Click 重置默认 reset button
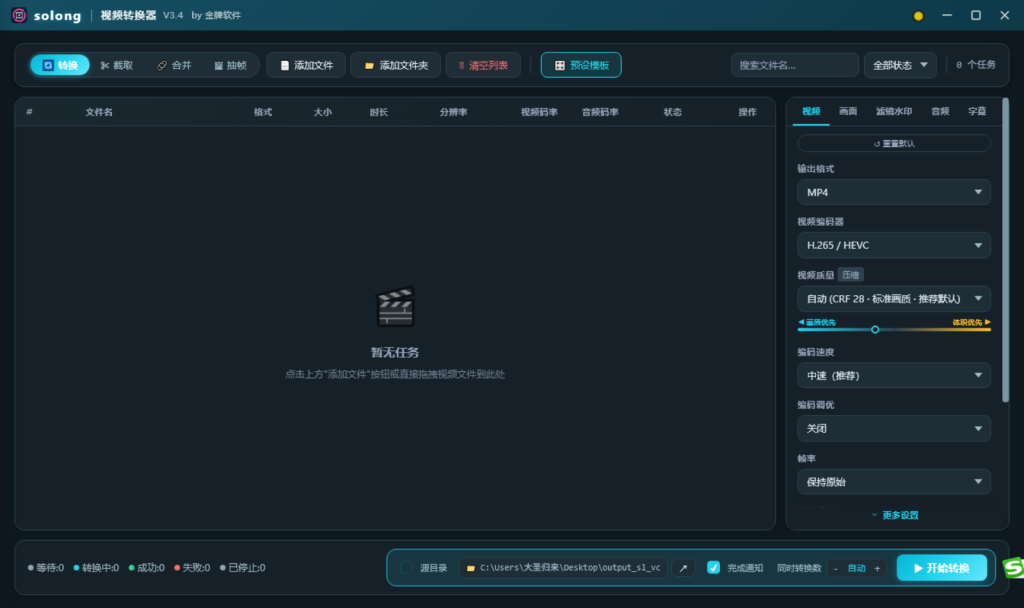Image resolution: width=1024 pixels, height=608 pixels. pyautogui.click(x=894, y=144)
